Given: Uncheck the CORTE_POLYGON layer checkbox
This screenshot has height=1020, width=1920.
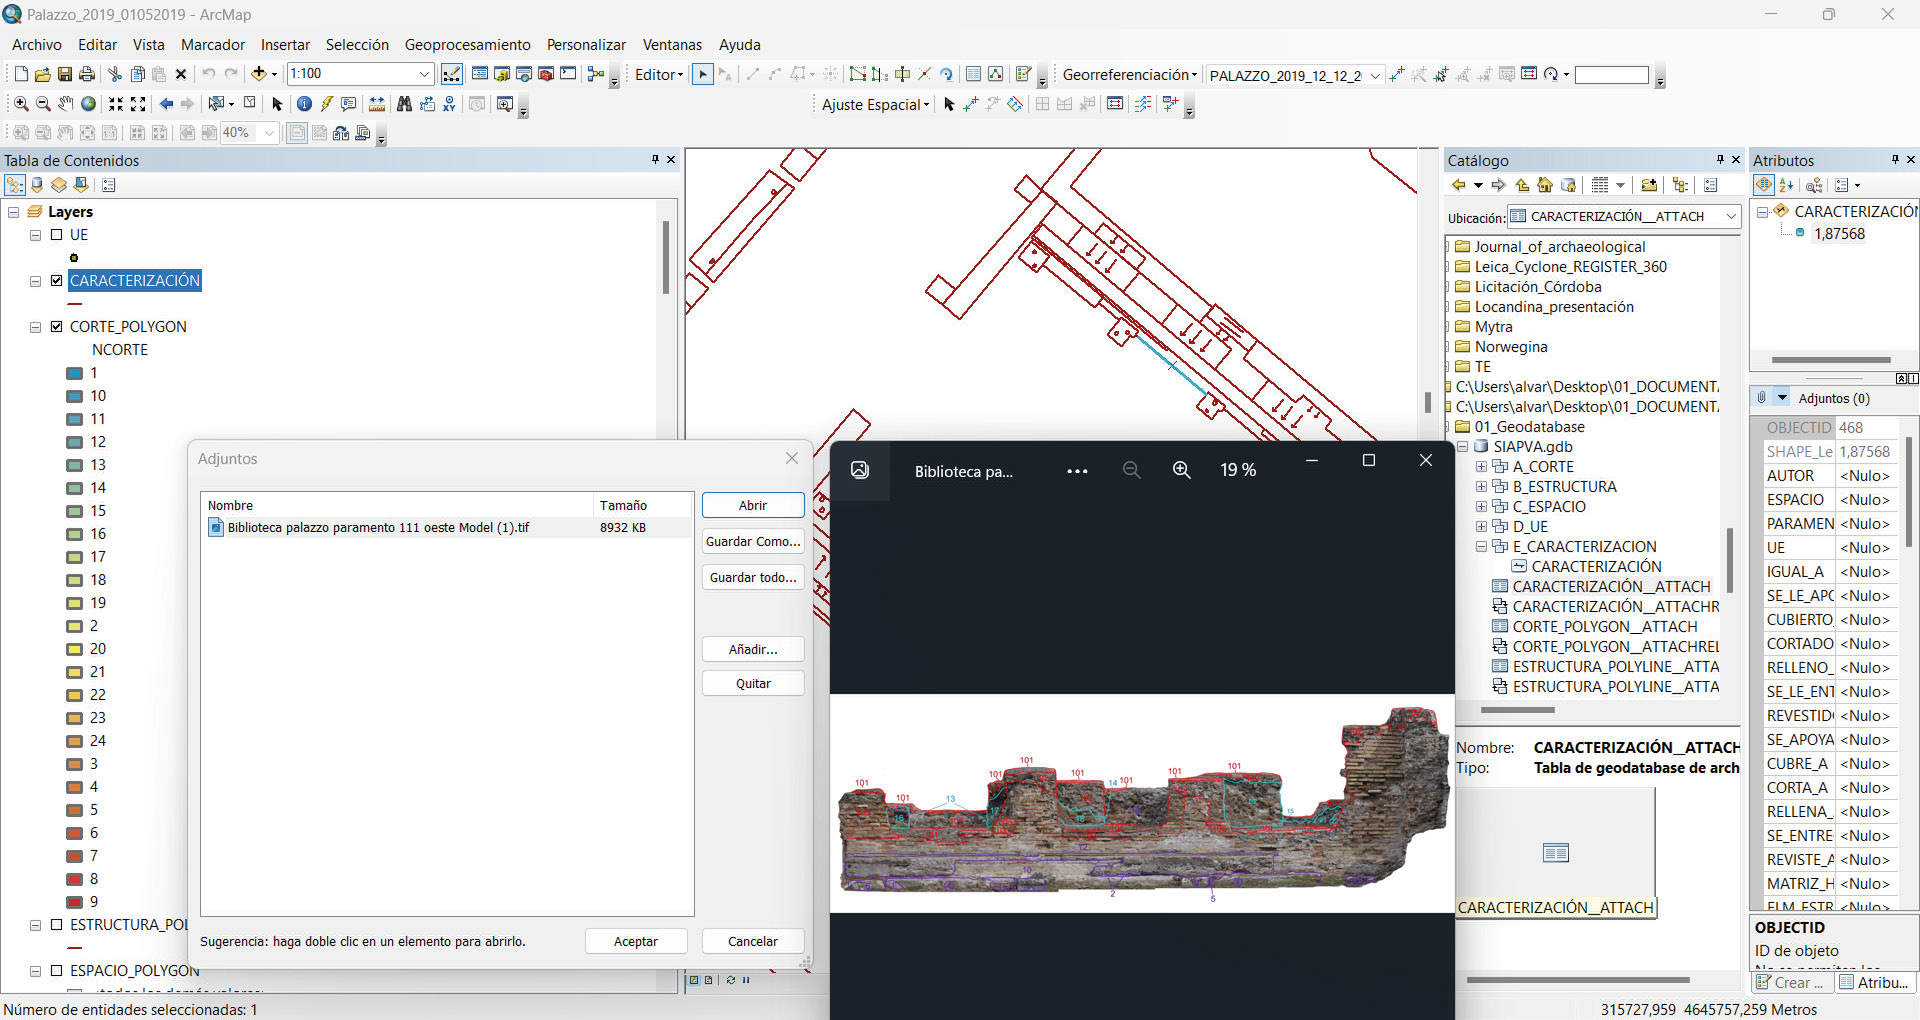Looking at the screenshot, I should point(57,327).
